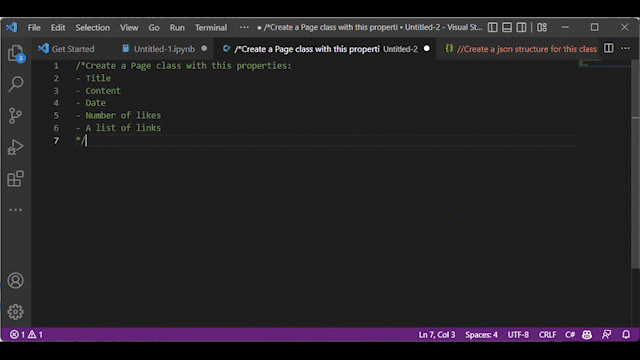The width and height of the screenshot is (640, 360).
Task: Open the Edit menu
Action: point(58,27)
